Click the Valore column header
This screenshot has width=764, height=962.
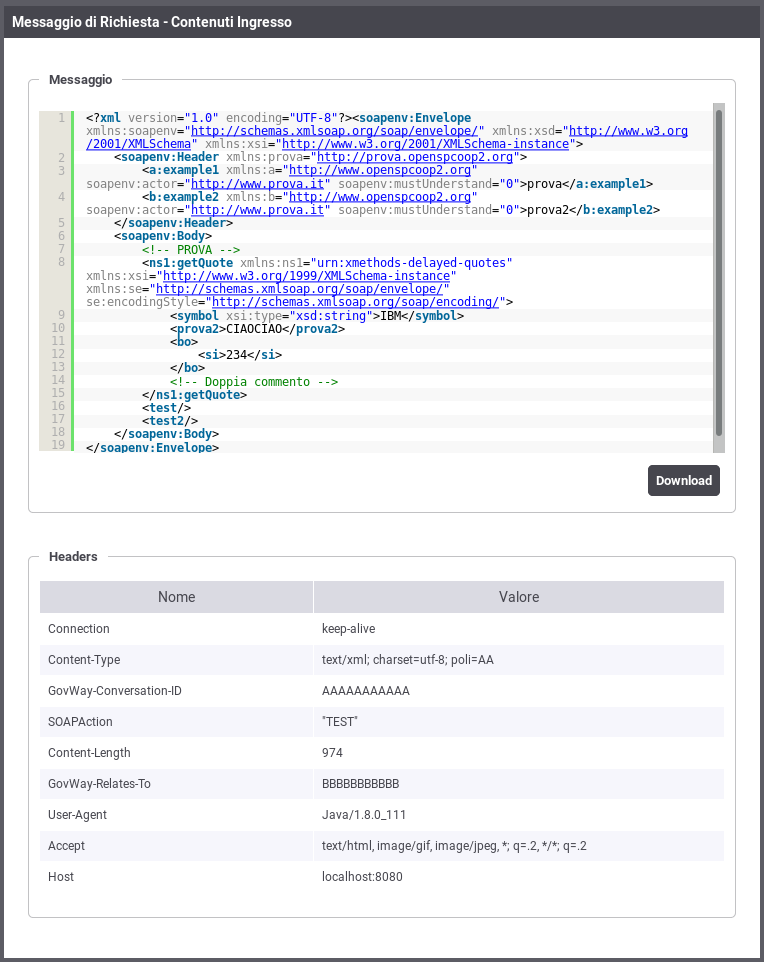[x=519, y=597]
